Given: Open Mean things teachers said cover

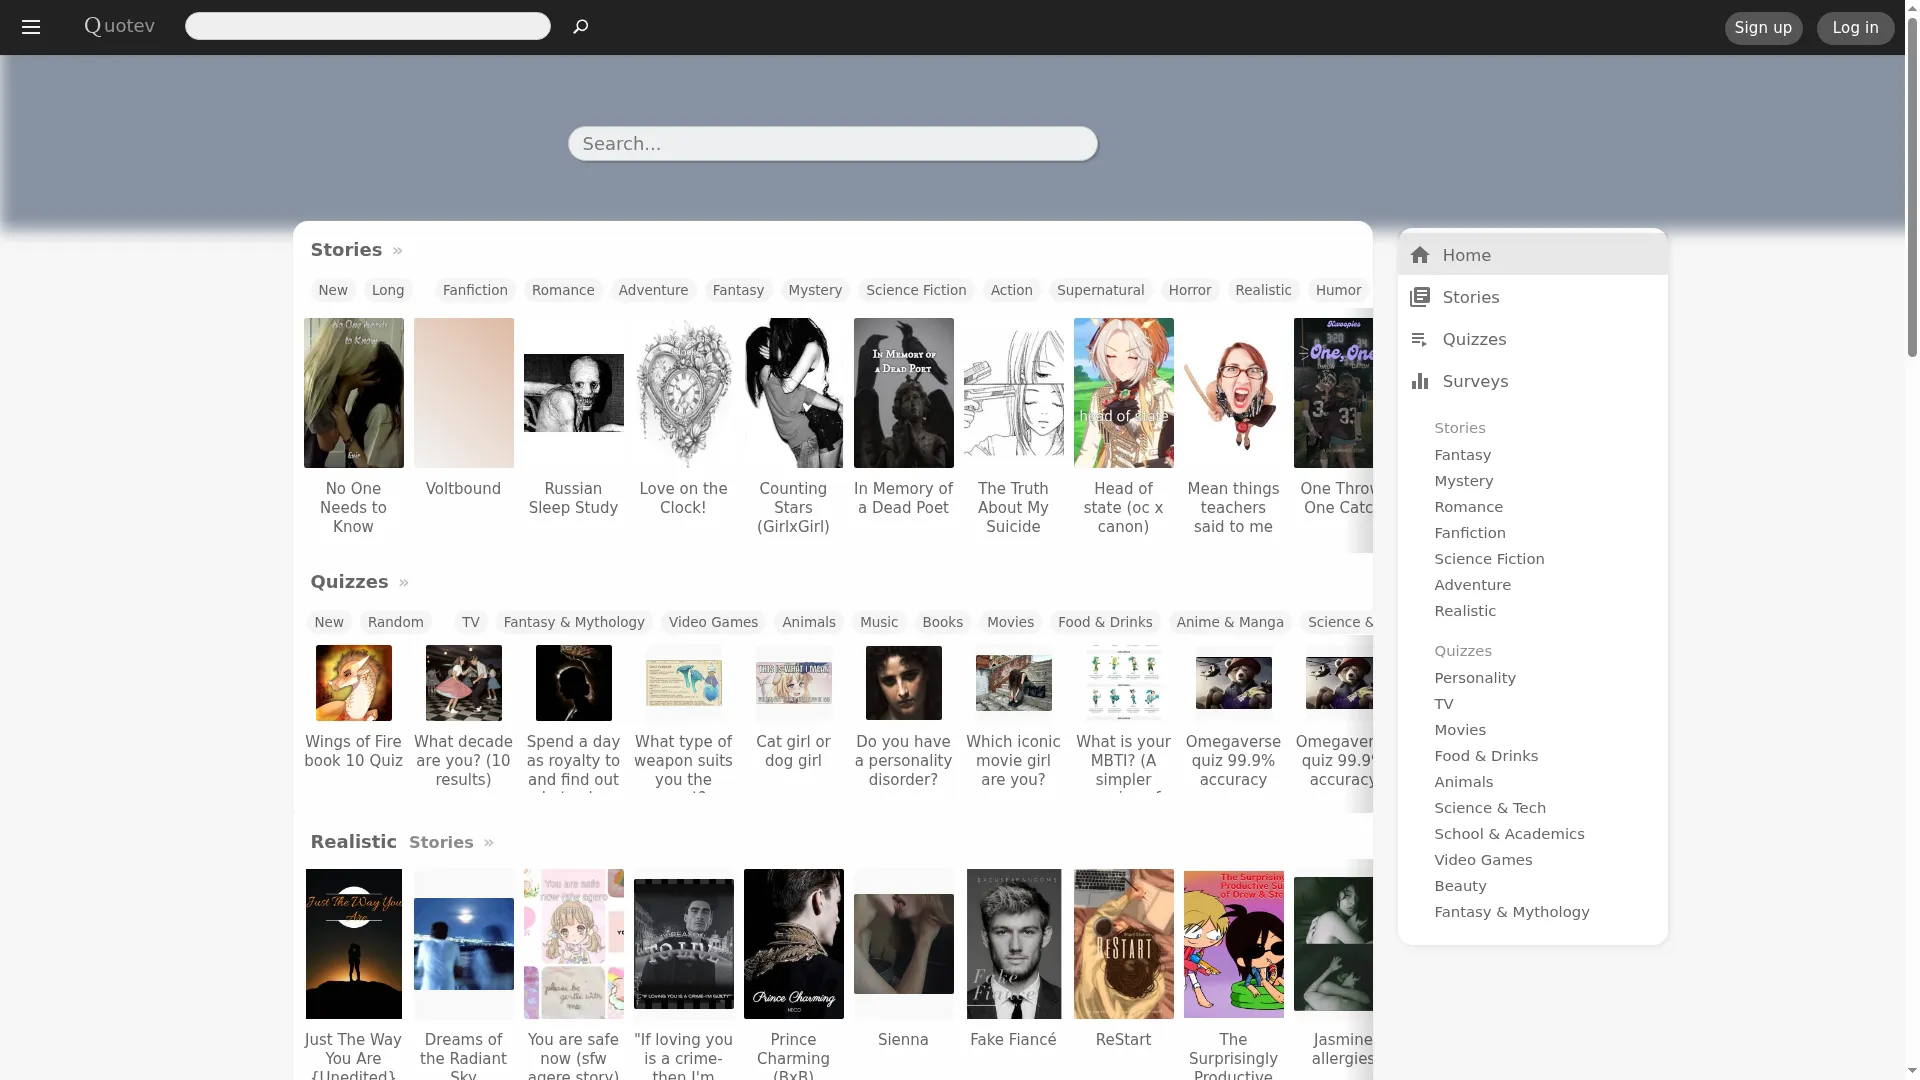Looking at the screenshot, I should 1233,393.
